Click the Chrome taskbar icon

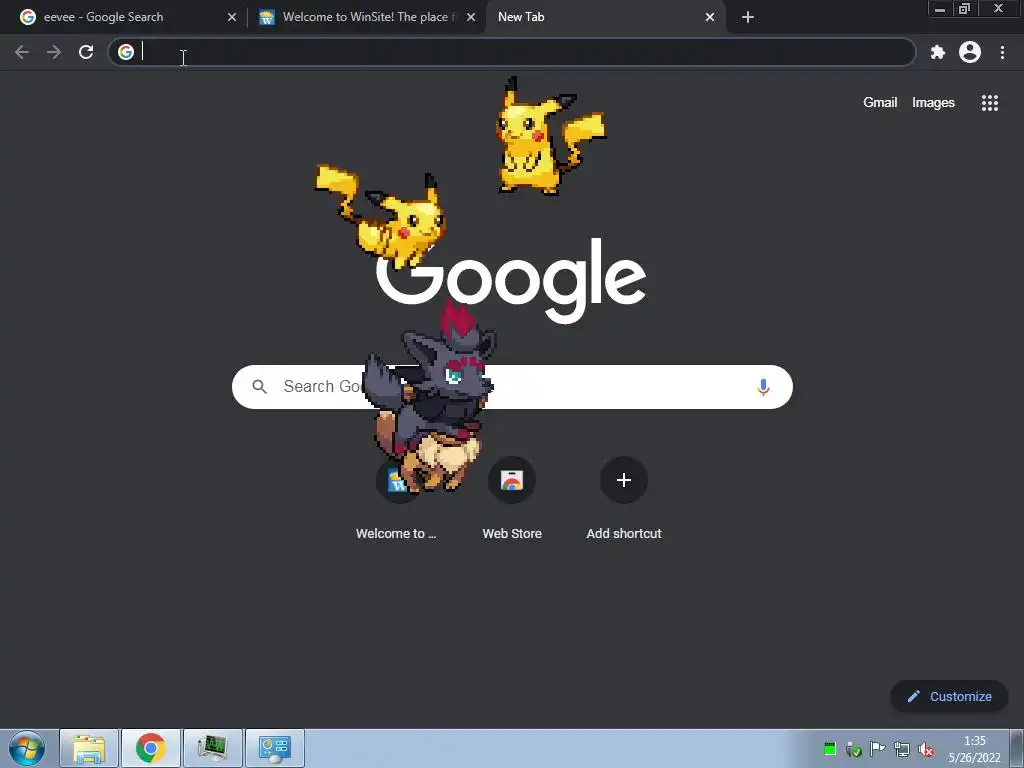coord(150,748)
